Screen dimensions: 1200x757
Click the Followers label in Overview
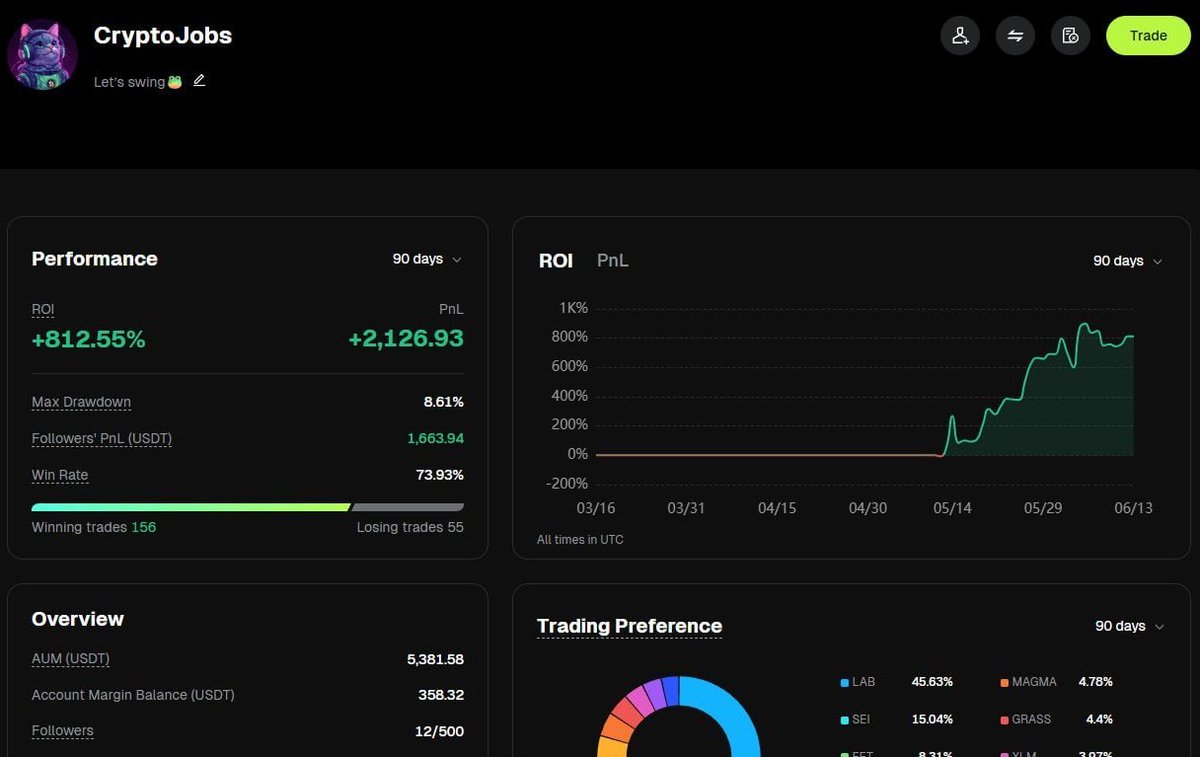point(62,731)
